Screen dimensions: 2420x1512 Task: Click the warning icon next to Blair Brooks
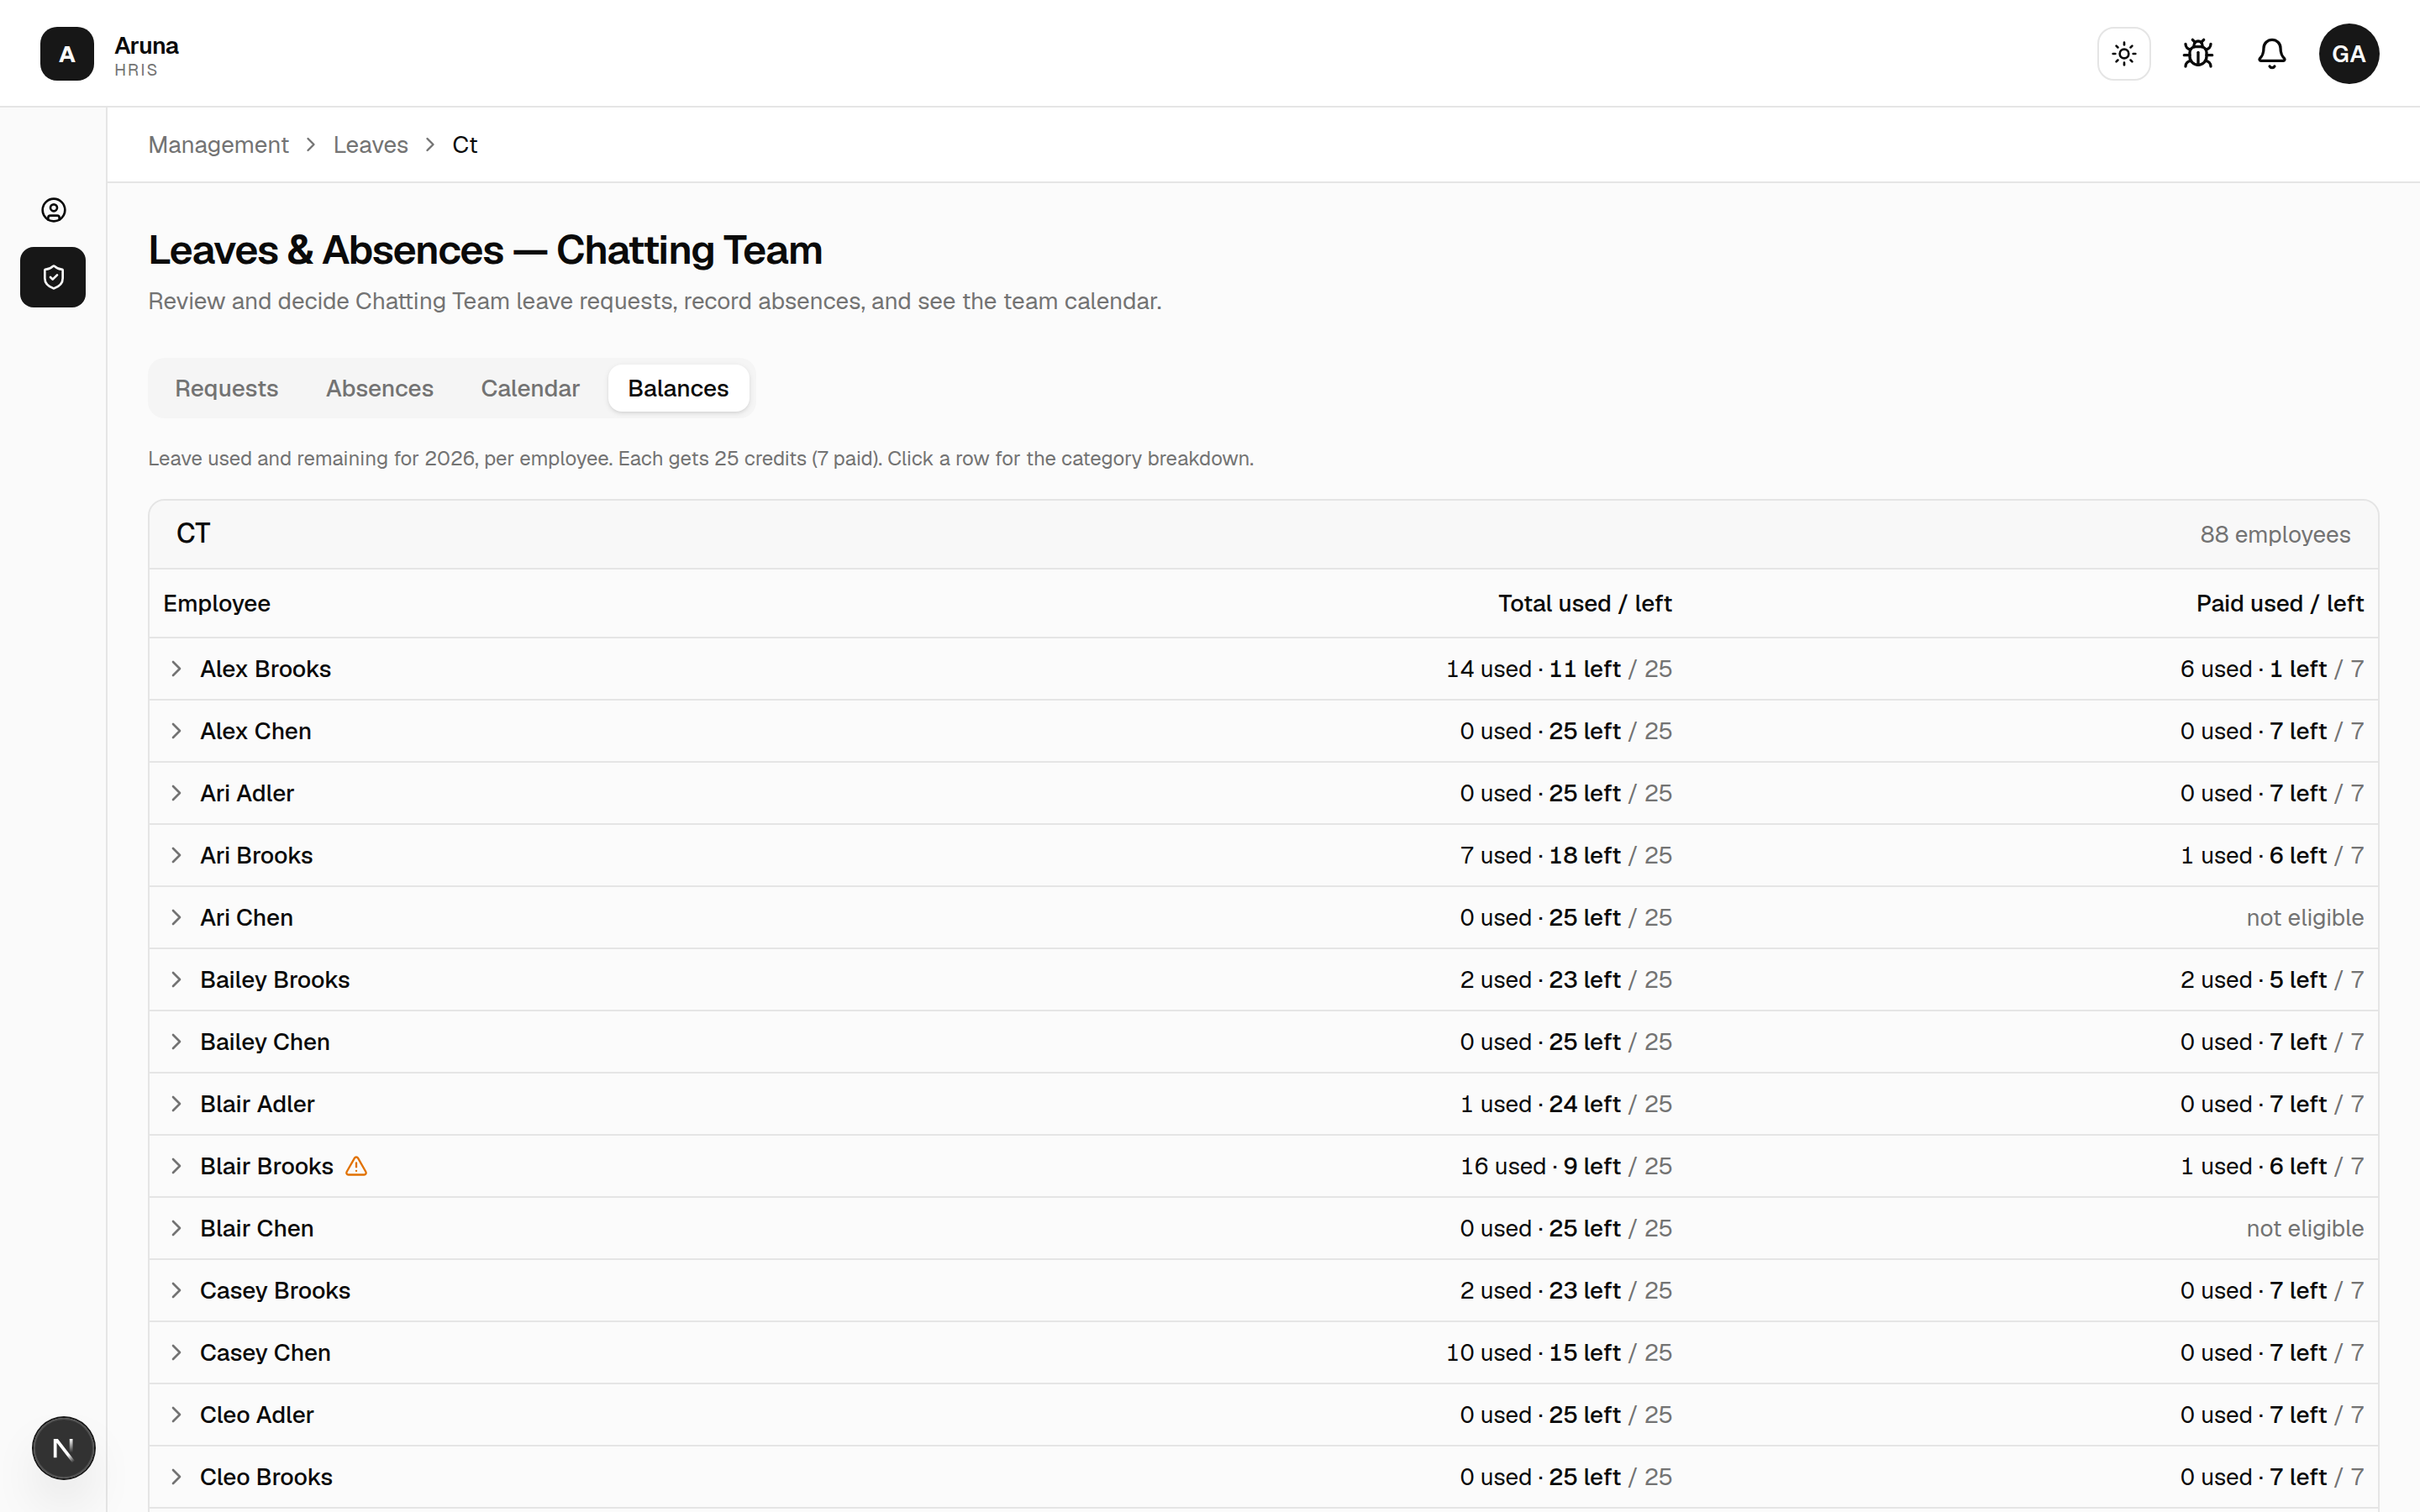click(357, 1166)
